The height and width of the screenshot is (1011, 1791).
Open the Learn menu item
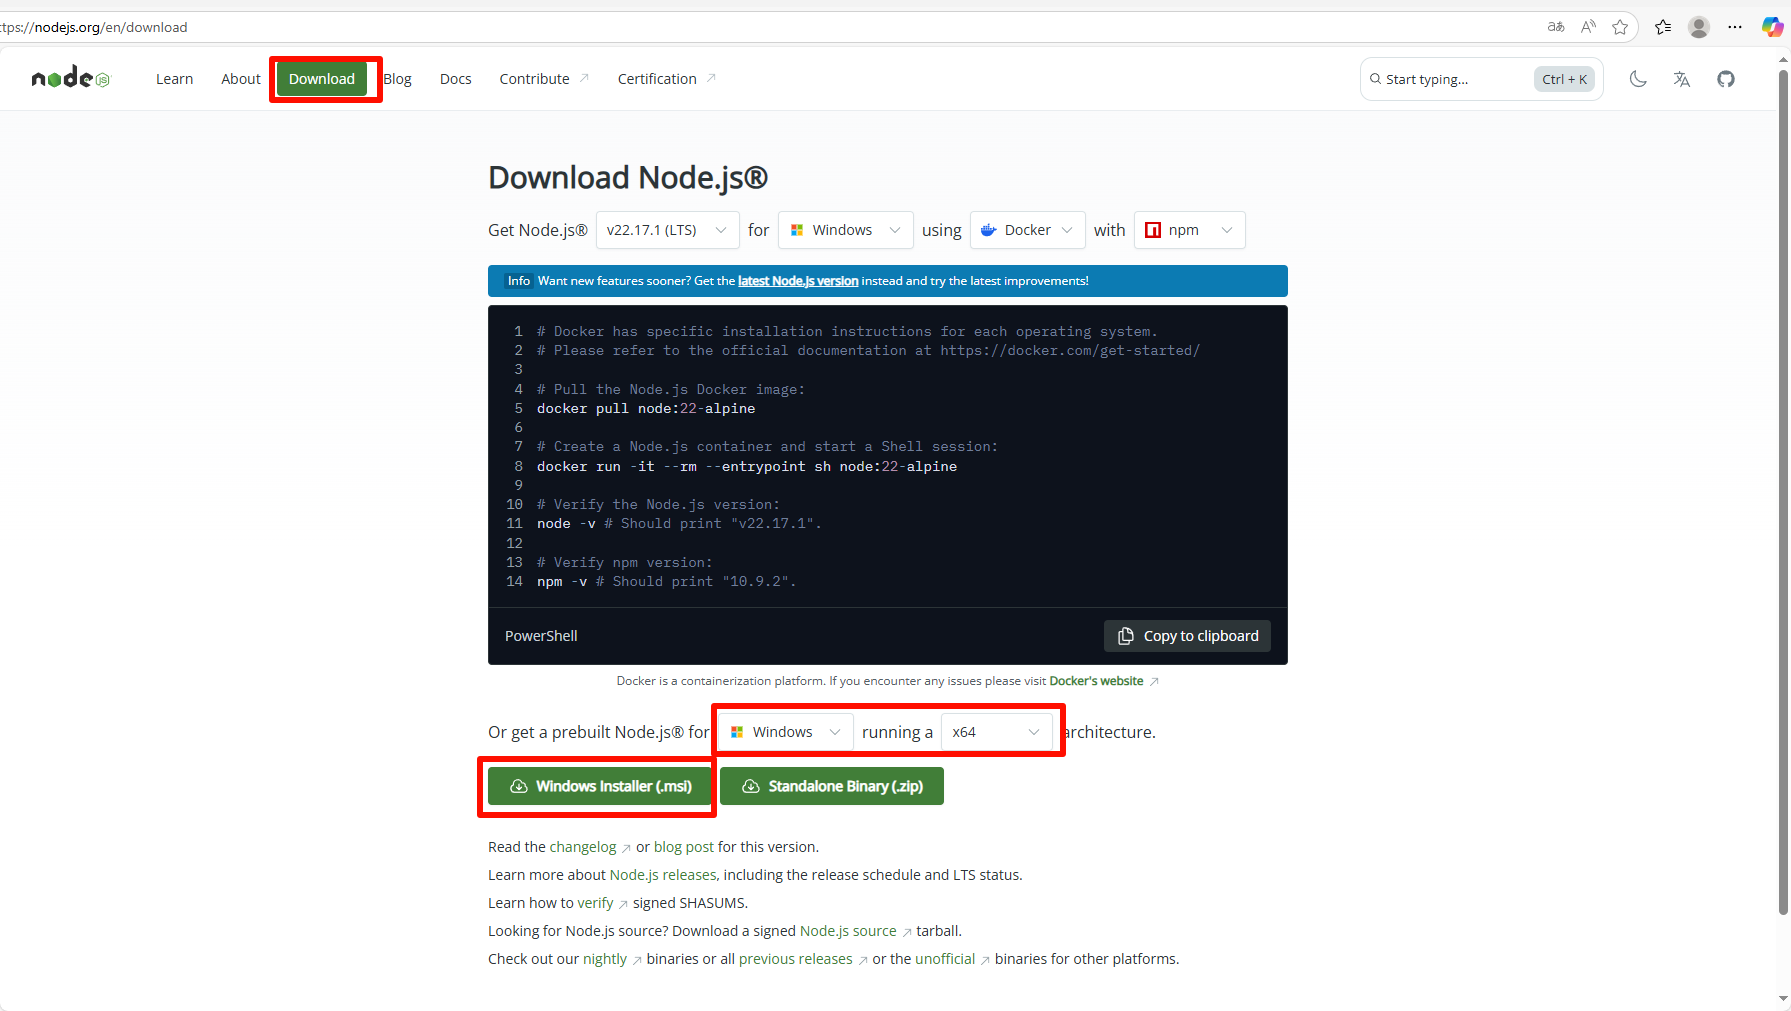click(174, 79)
